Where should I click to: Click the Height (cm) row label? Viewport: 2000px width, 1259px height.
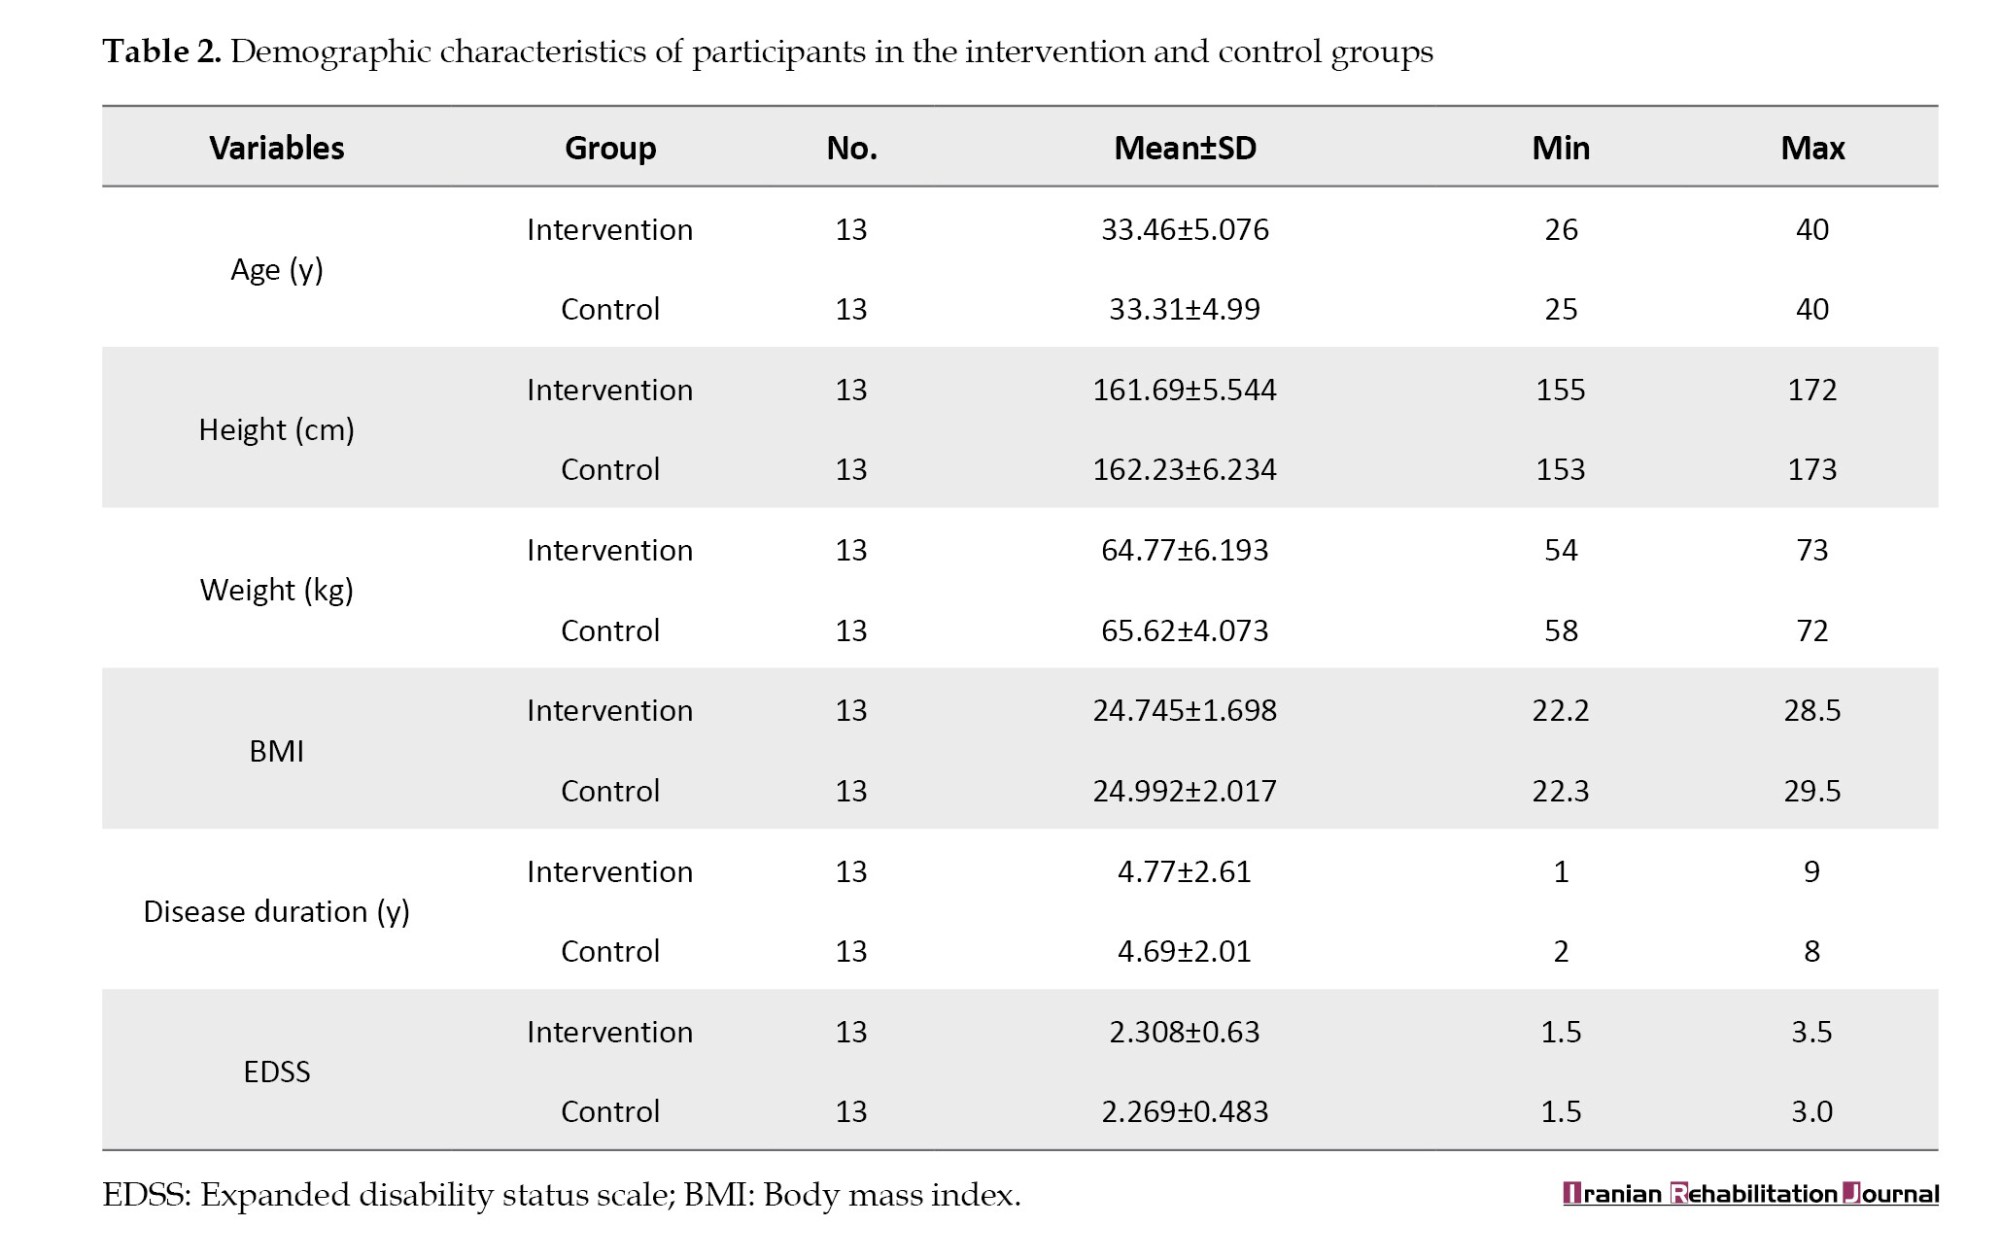coord(276,430)
